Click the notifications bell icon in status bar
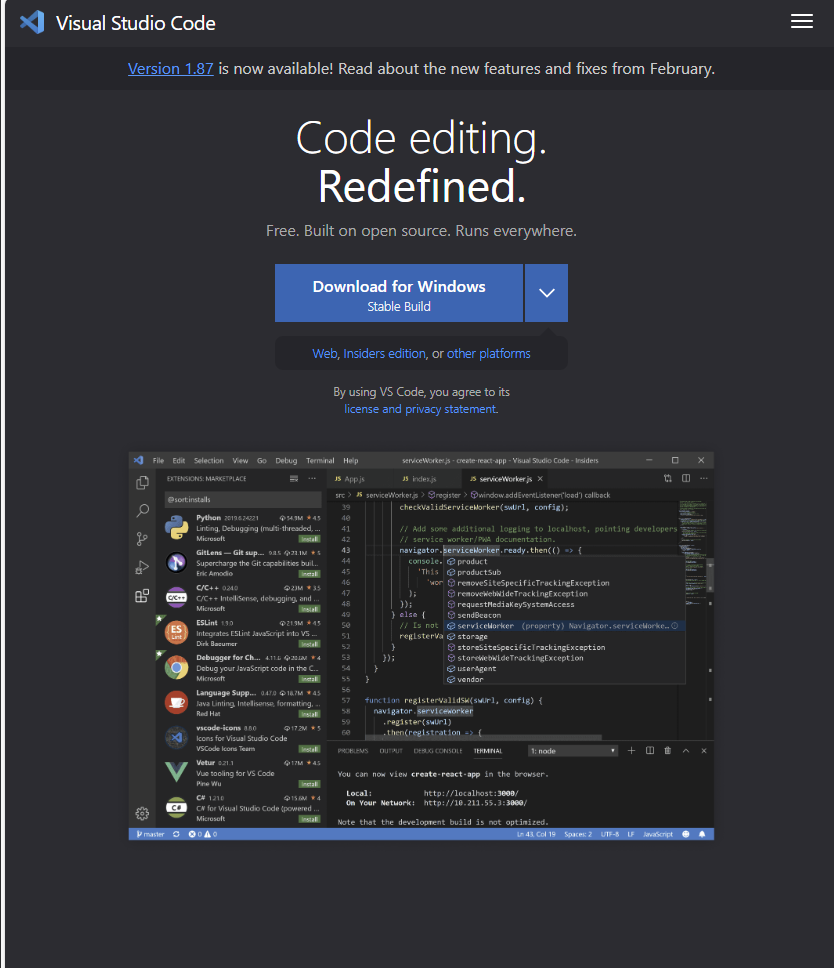Image resolution: width=834 pixels, height=968 pixels. (x=702, y=835)
